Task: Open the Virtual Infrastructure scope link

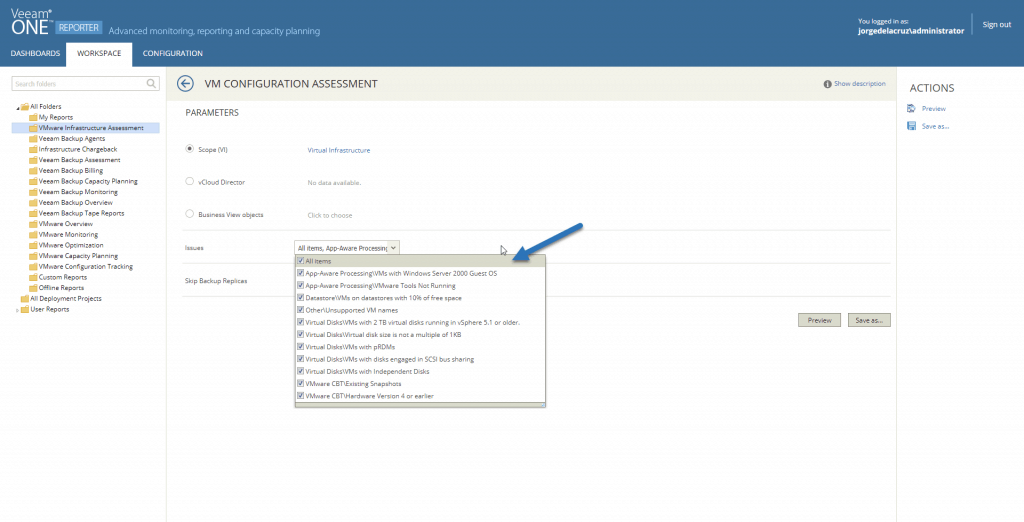Action: (338, 150)
